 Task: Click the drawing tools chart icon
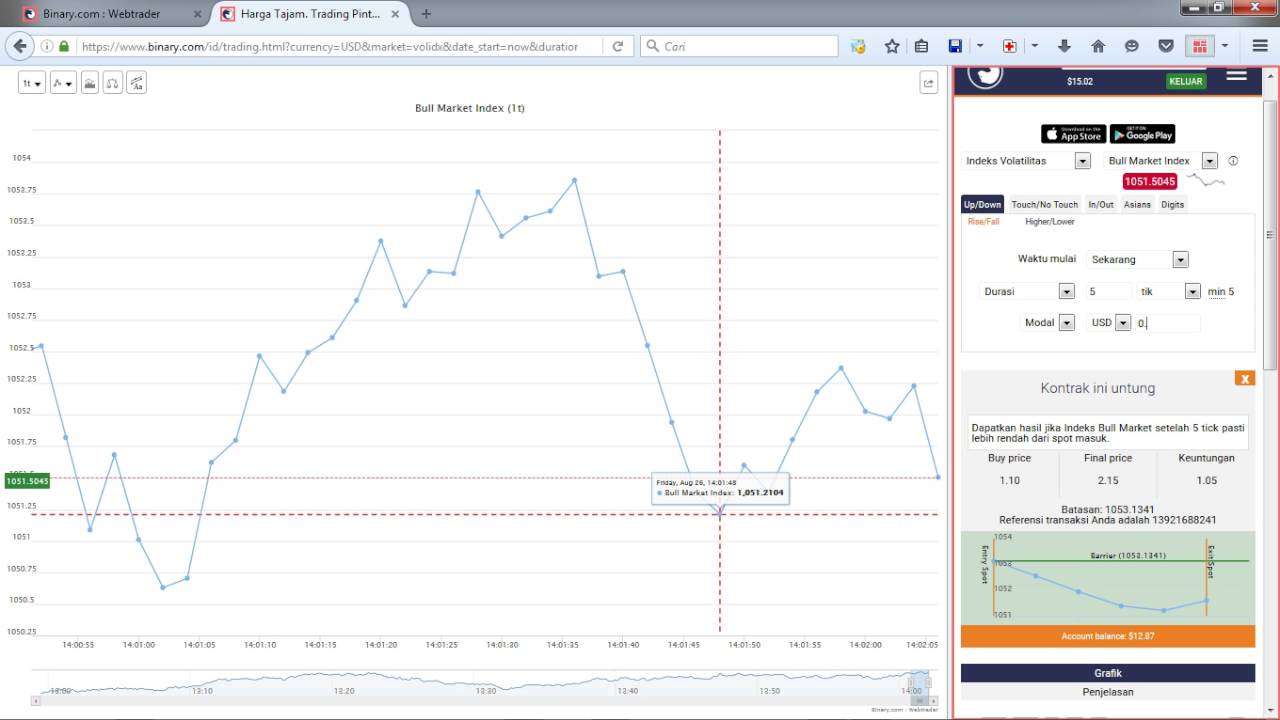click(136, 84)
